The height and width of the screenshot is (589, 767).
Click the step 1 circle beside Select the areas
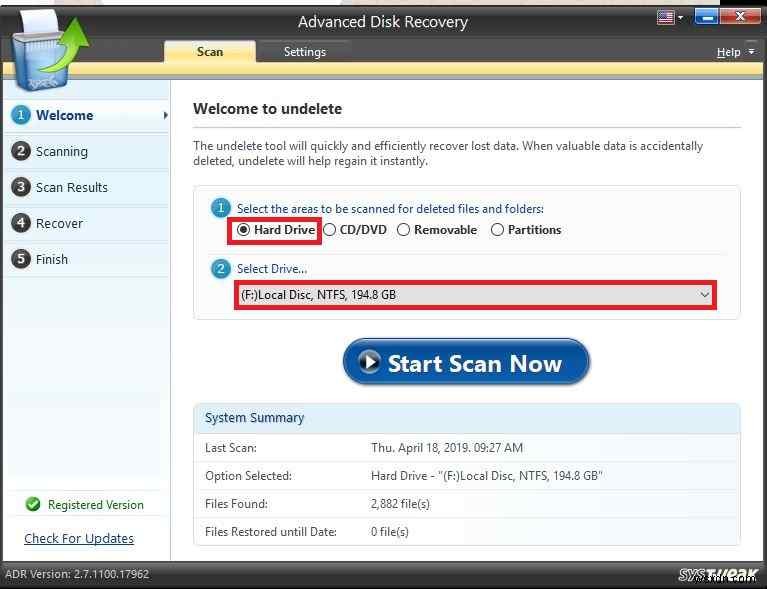click(x=221, y=208)
